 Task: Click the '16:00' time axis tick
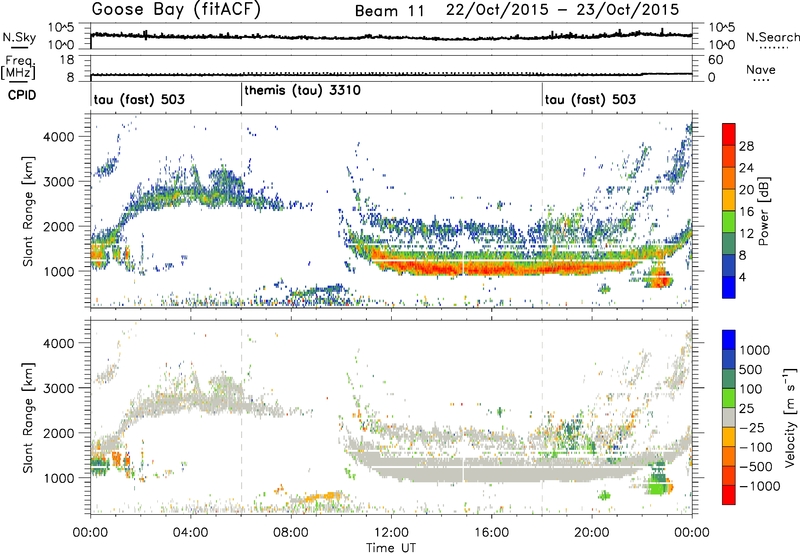491,533
